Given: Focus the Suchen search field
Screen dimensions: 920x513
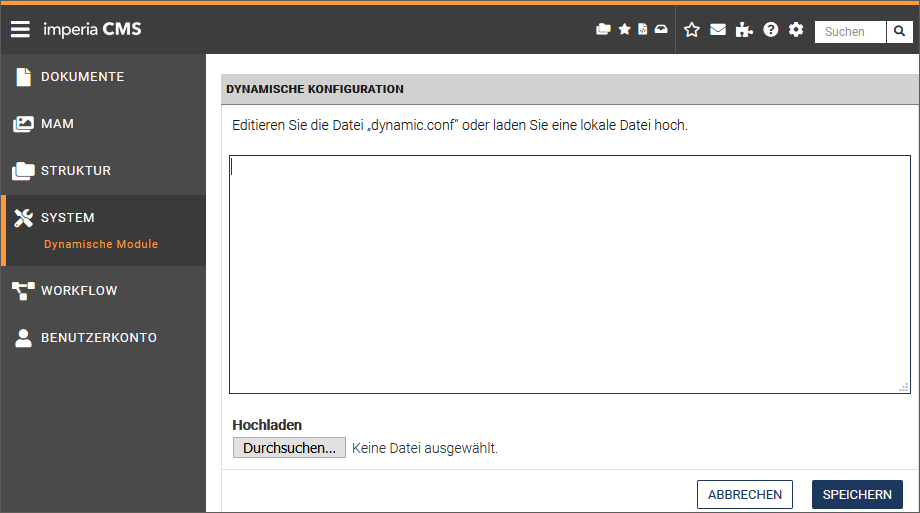Looking at the screenshot, I should tap(850, 32).
